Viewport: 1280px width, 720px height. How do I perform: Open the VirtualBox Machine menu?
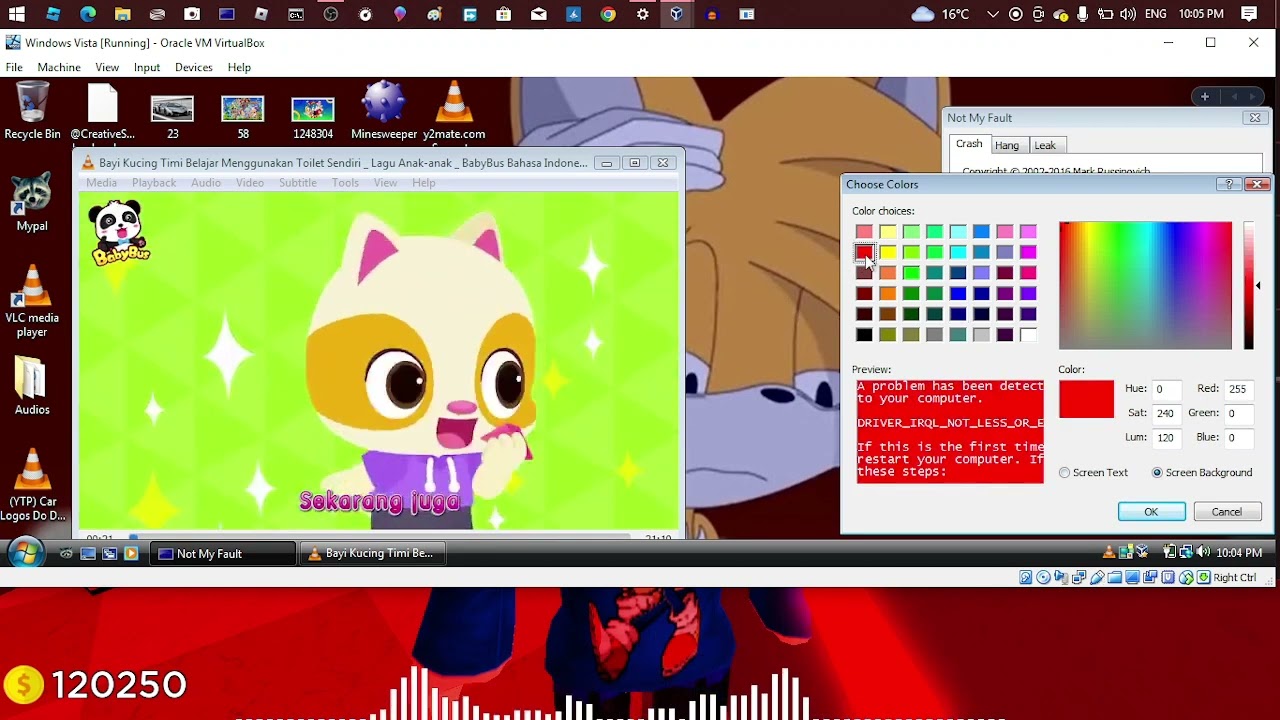[x=59, y=67]
